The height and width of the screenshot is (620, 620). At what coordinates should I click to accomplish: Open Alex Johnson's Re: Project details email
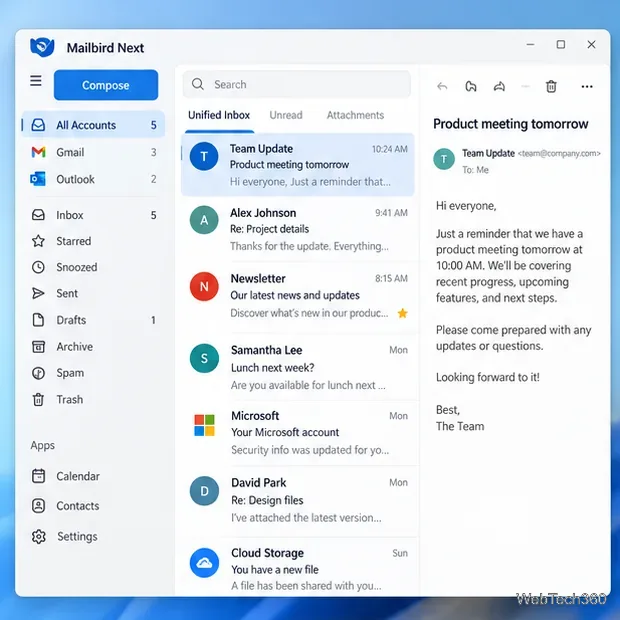298,229
